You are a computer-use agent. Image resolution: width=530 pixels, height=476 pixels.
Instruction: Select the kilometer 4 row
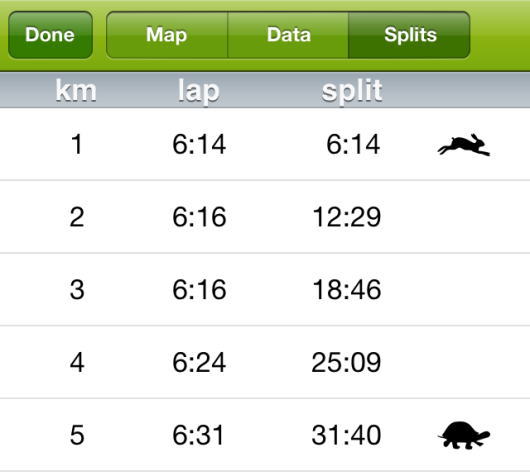tap(265, 362)
